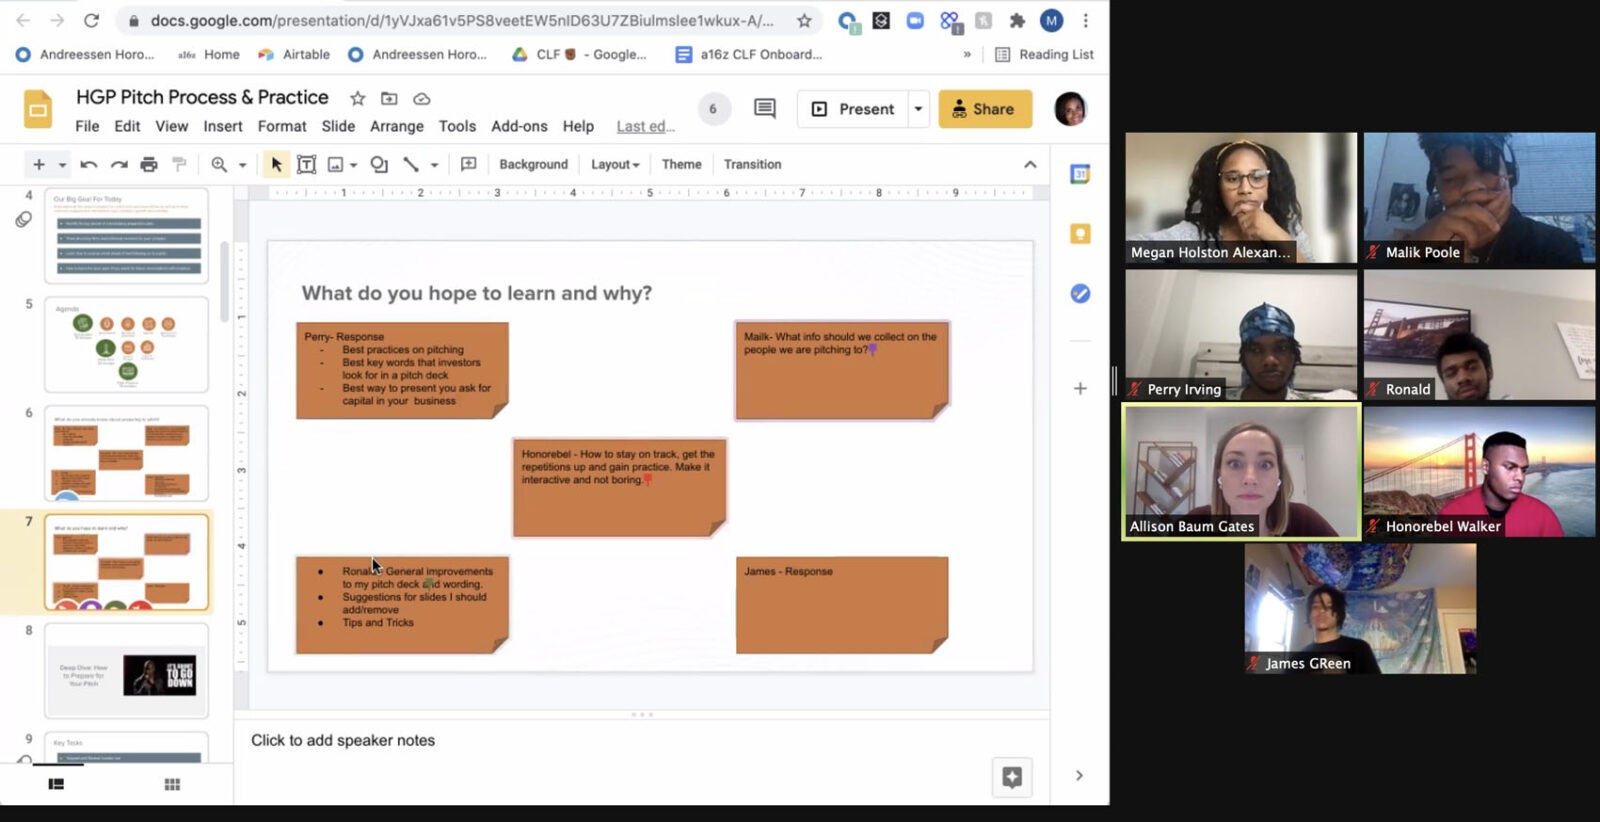Select the Shape tool
Viewport: 1600px width, 822px height.
[379, 165]
